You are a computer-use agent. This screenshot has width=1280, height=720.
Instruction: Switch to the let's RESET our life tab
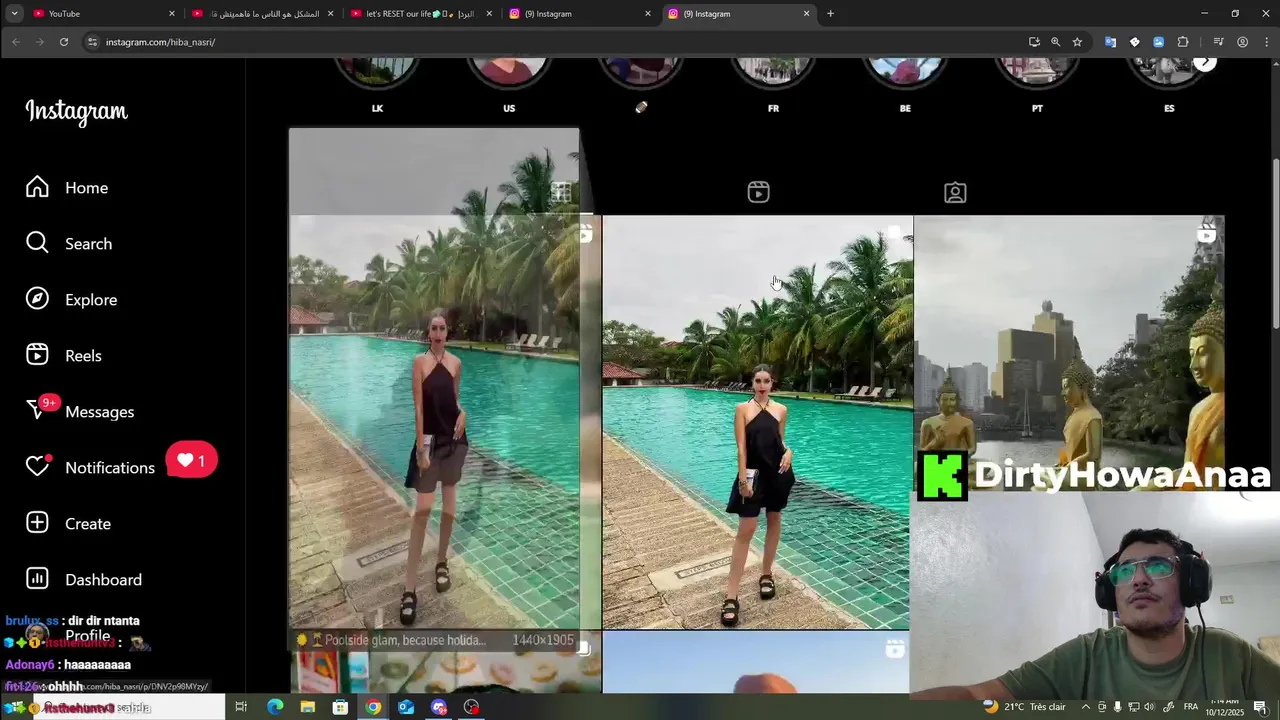[419, 14]
